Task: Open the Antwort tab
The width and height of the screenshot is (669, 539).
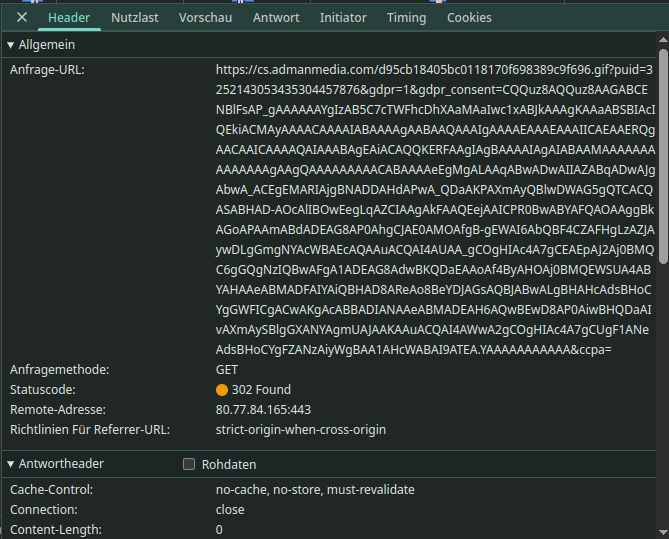Action: pyautogui.click(x=277, y=18)
